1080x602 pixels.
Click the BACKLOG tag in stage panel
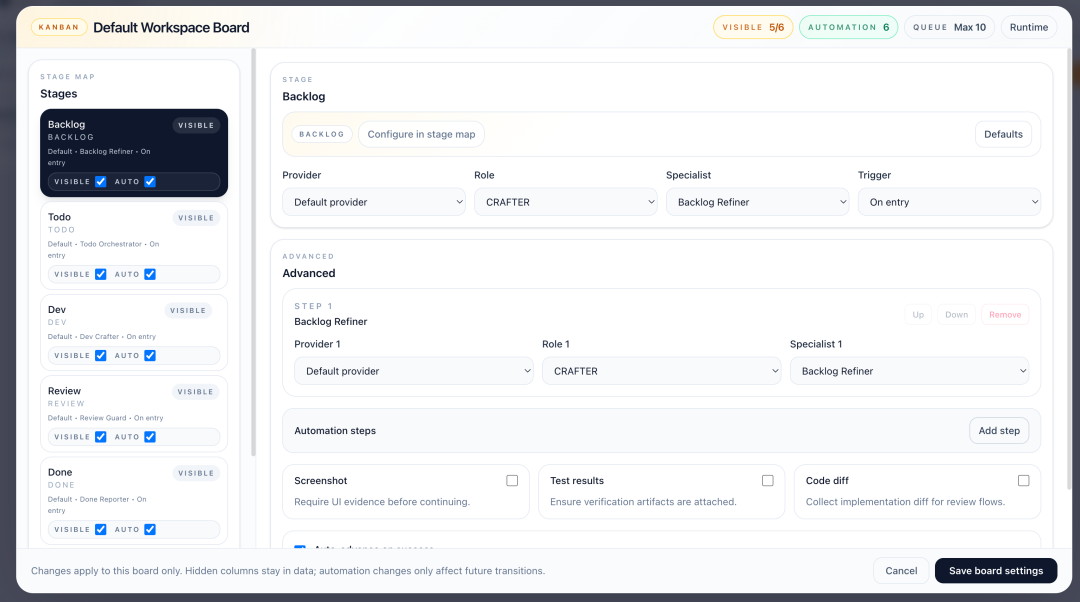322,134
